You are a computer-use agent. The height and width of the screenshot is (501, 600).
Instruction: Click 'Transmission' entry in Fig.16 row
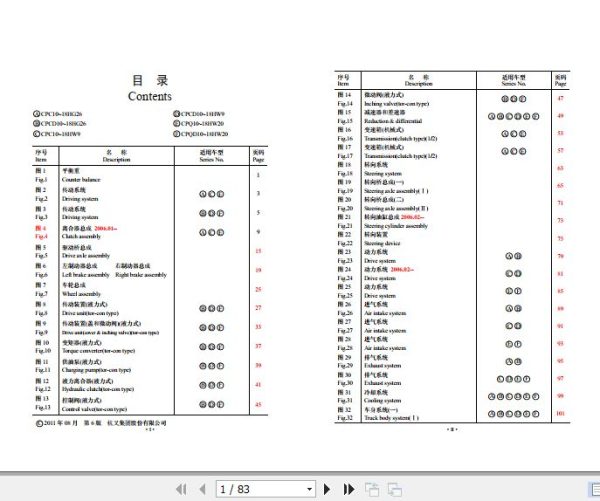[401, 138]
